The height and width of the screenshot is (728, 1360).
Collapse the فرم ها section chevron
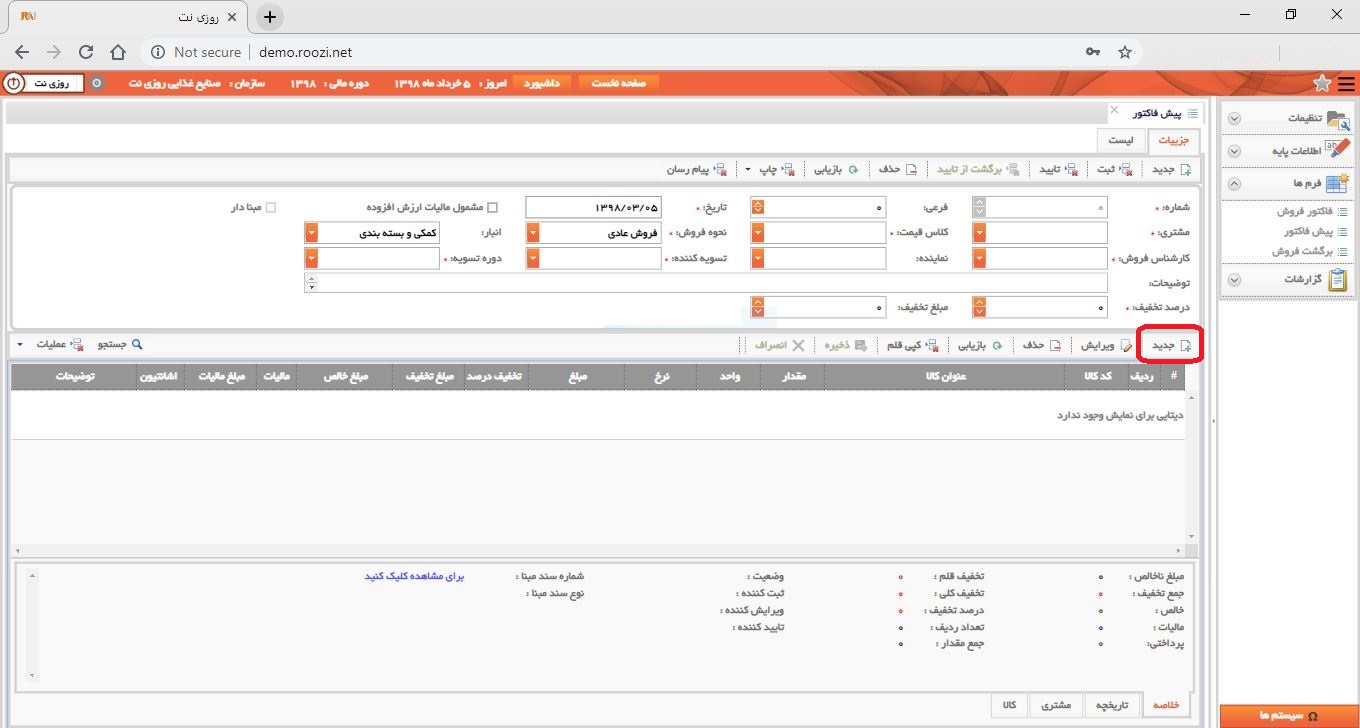point(1234,184)
